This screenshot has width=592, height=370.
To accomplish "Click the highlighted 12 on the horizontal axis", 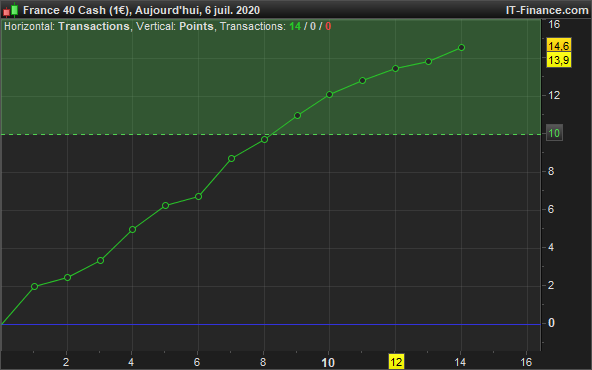I will (396, 362).
